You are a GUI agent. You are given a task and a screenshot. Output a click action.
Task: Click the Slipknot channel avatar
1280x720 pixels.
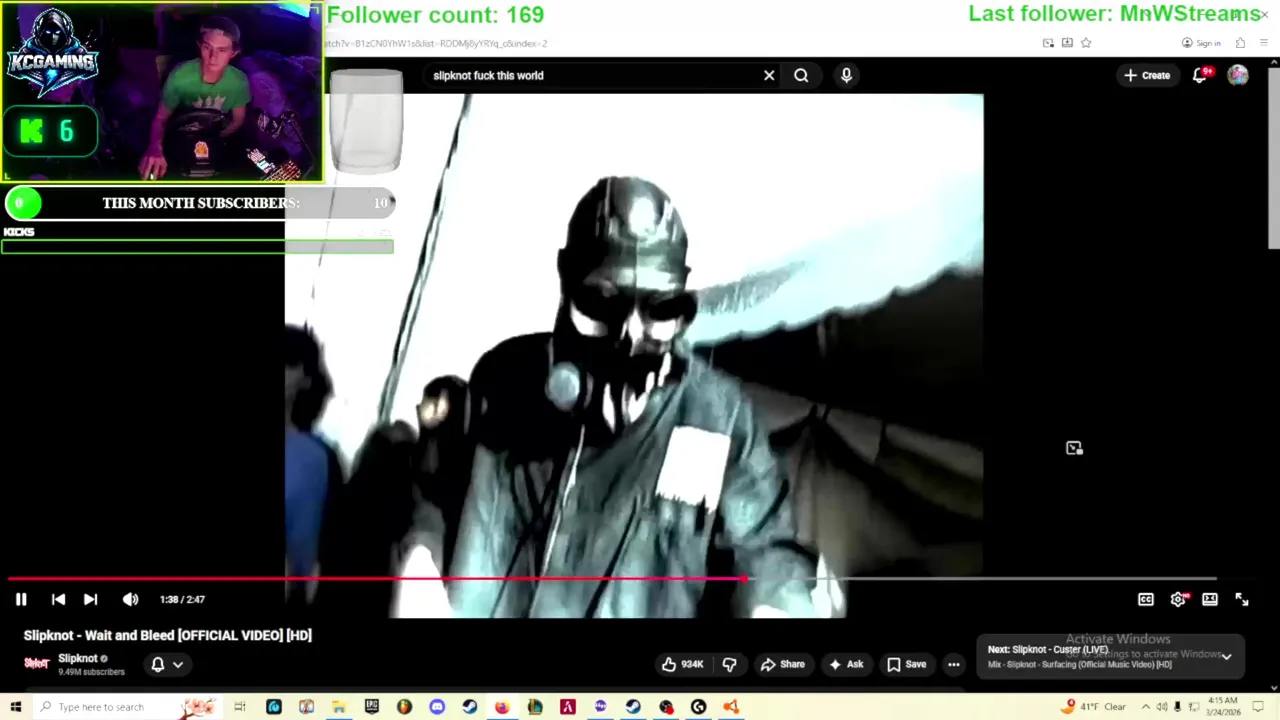click(37, 664)
